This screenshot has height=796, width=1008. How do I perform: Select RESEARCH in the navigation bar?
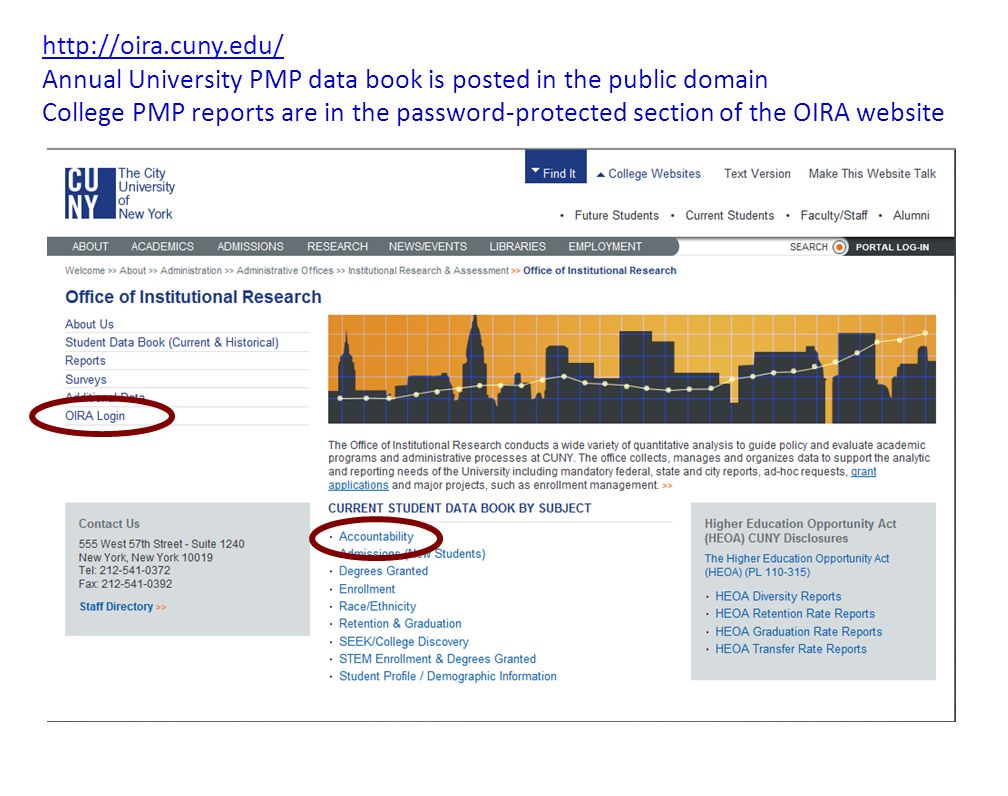[338, 247]
